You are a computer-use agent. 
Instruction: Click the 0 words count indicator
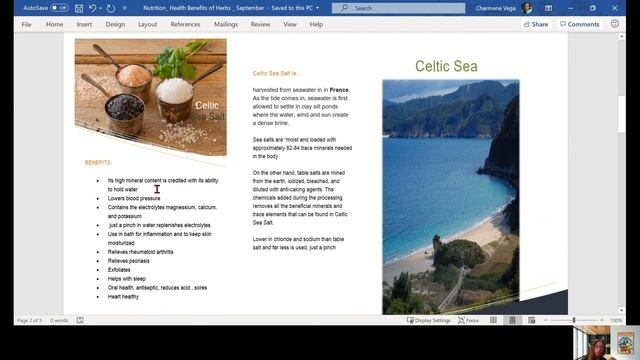(x=59, y=320)
